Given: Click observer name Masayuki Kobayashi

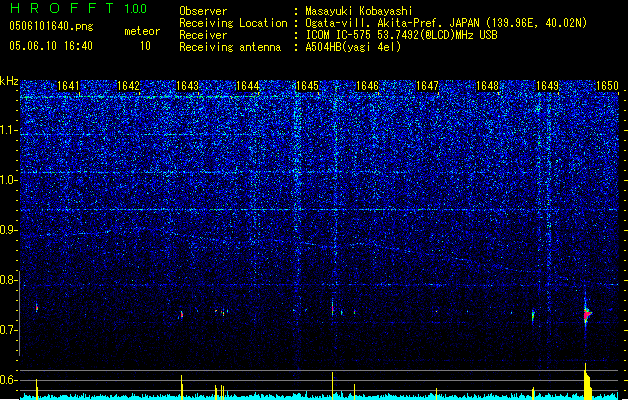Looking at the screenshot, I should click(358, 11).
